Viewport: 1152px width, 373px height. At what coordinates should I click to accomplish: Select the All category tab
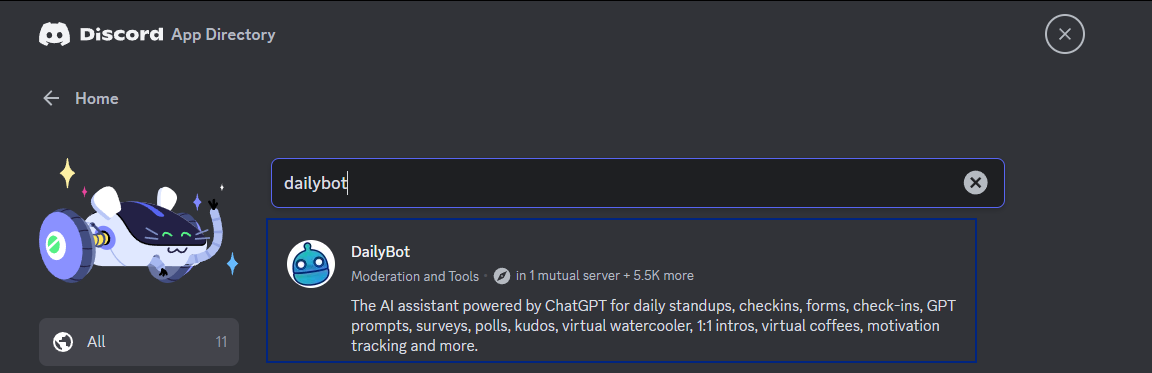pos(139,341)
